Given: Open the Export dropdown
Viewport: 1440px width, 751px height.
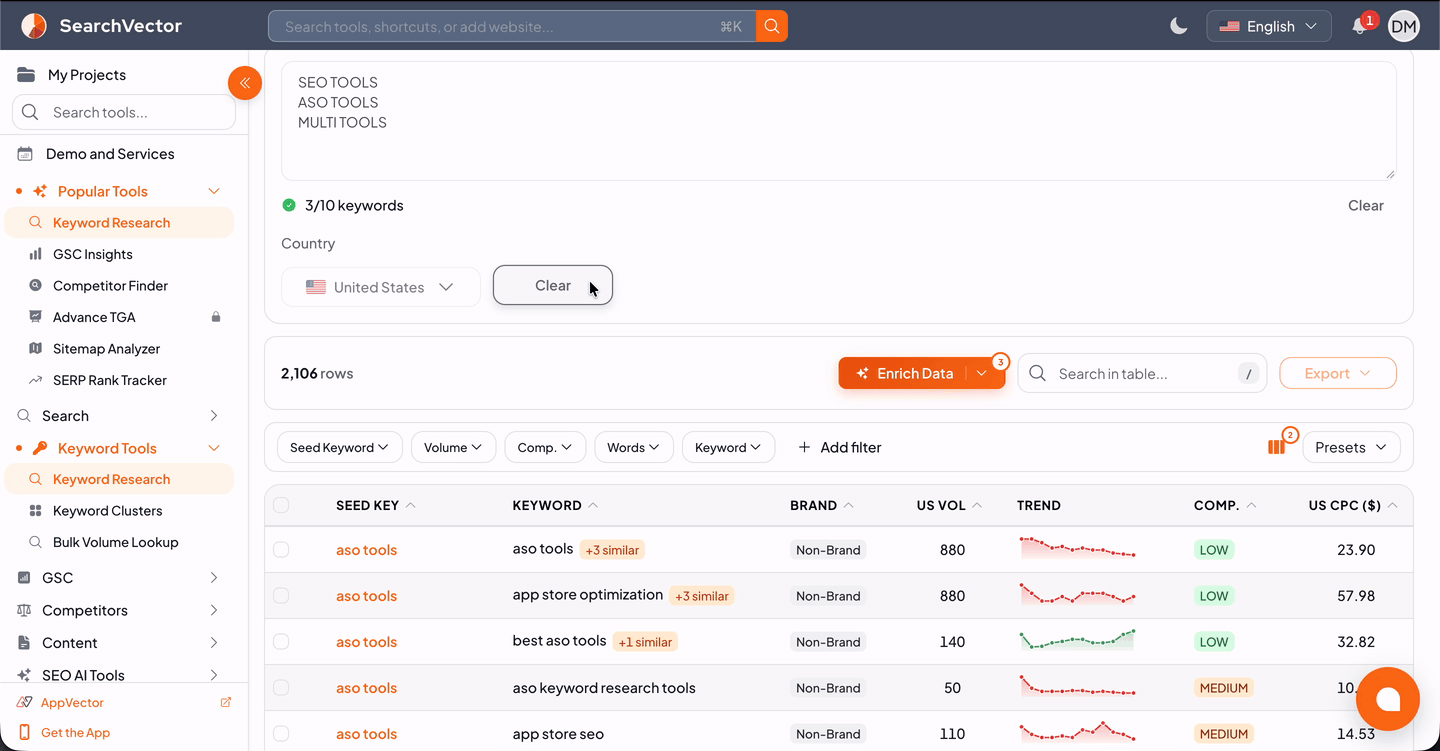Looking at the screenshot, I should point(1338,374).
